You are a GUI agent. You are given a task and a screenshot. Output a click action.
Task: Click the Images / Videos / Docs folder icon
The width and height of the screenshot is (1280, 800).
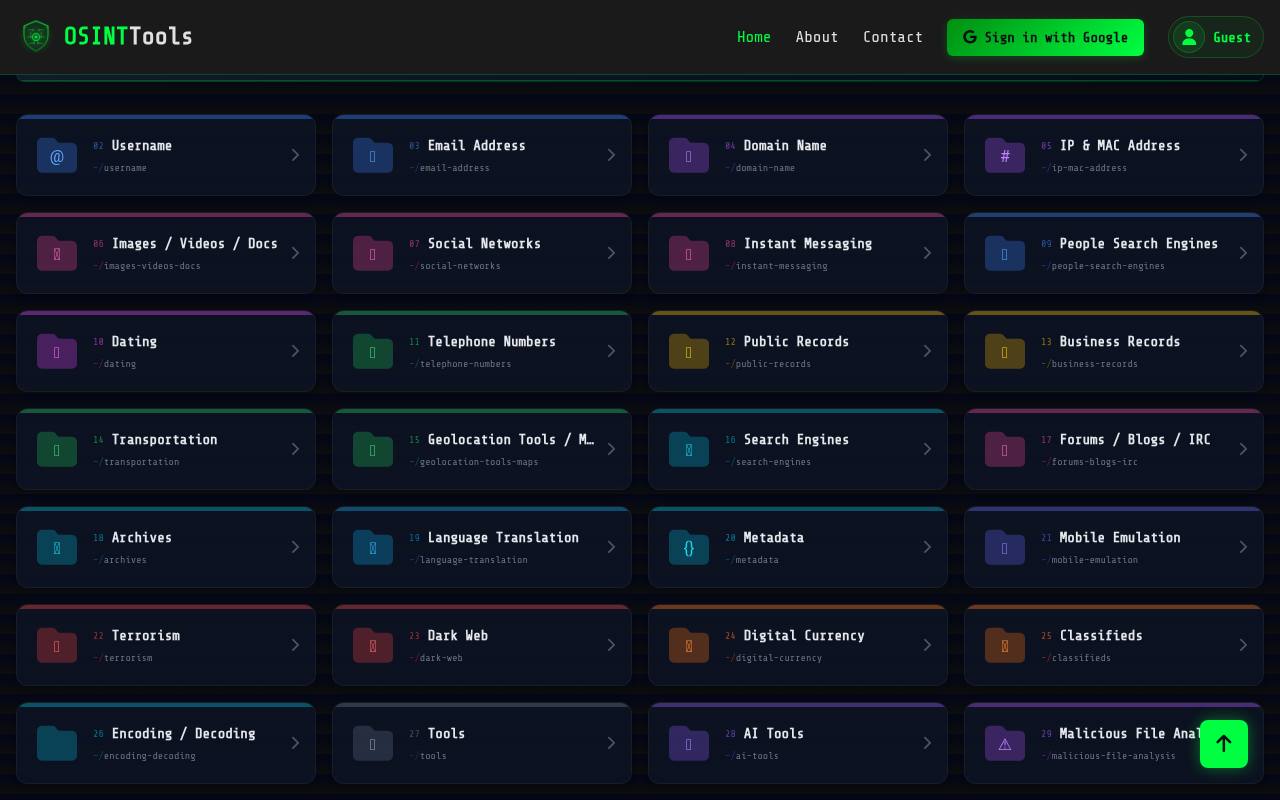[57, 253]
